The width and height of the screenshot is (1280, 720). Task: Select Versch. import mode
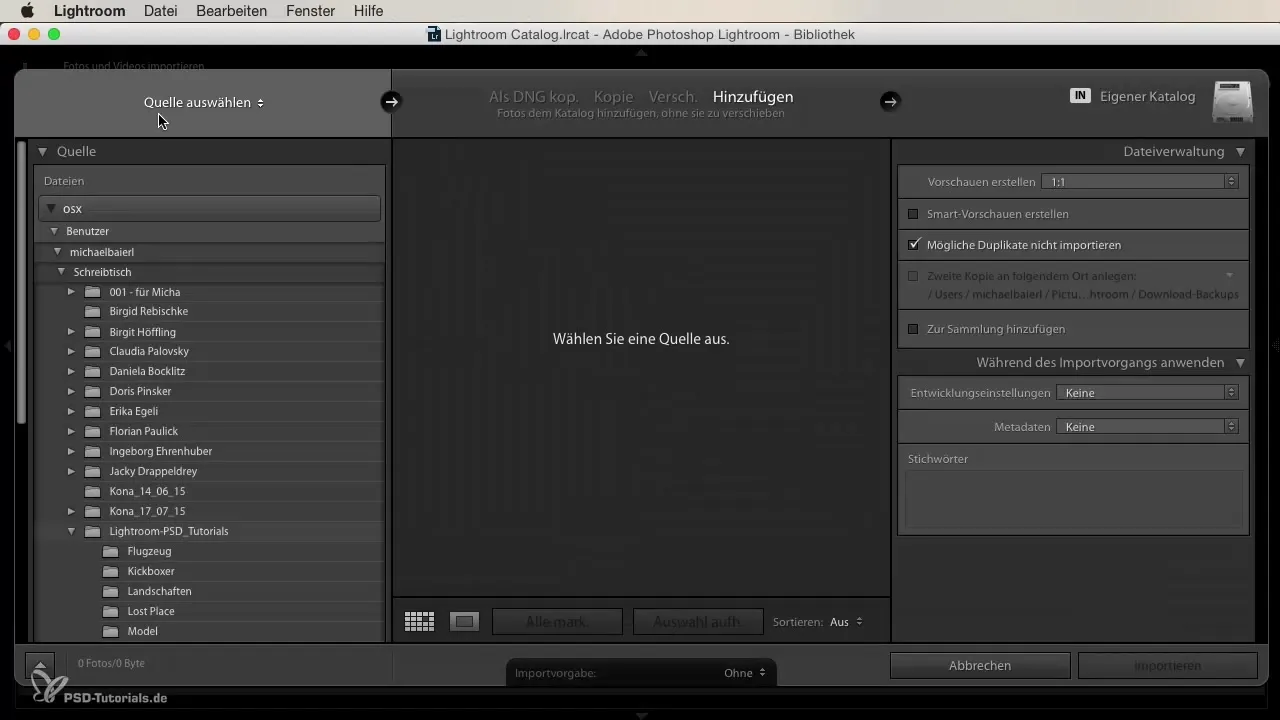coord(673,97)
